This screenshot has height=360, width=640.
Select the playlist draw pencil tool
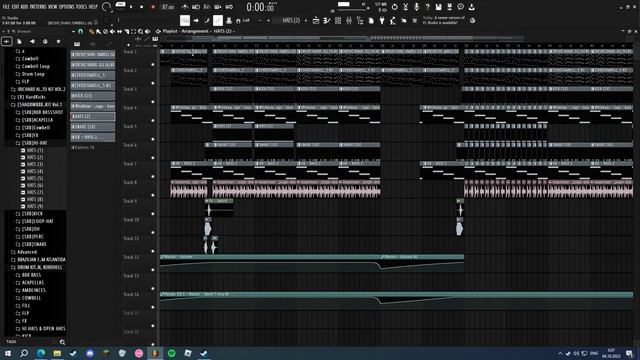click(x=91, y=31)
